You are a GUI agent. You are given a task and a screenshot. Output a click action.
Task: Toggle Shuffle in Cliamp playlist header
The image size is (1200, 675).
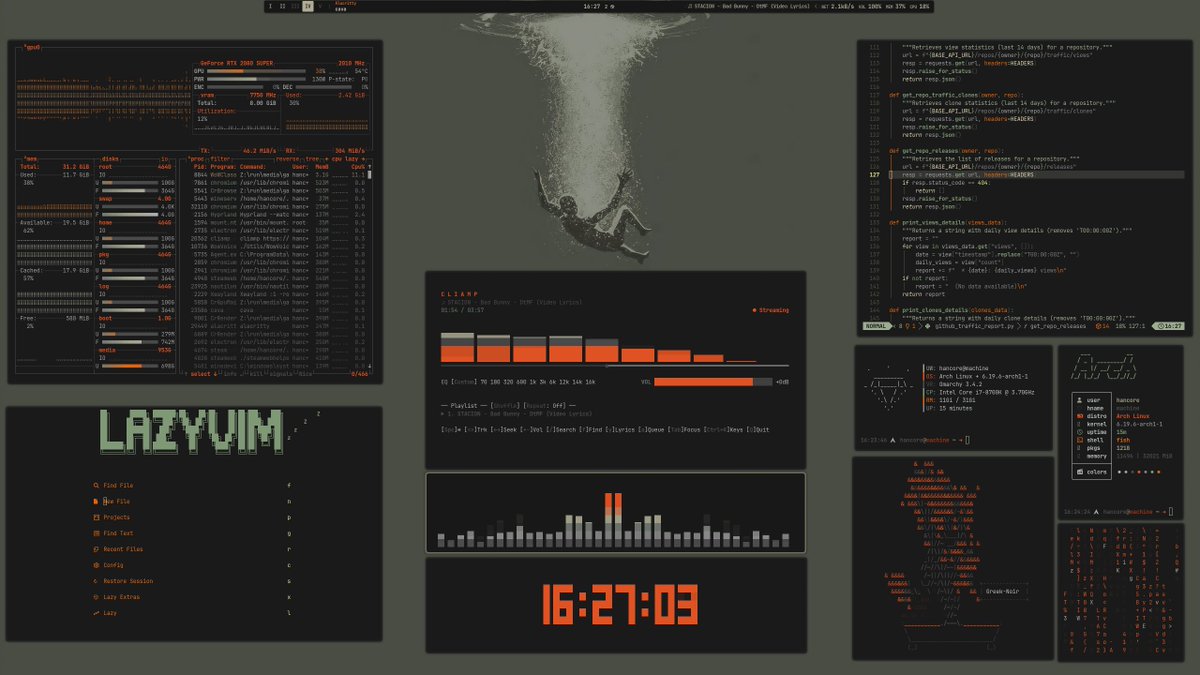503,404
